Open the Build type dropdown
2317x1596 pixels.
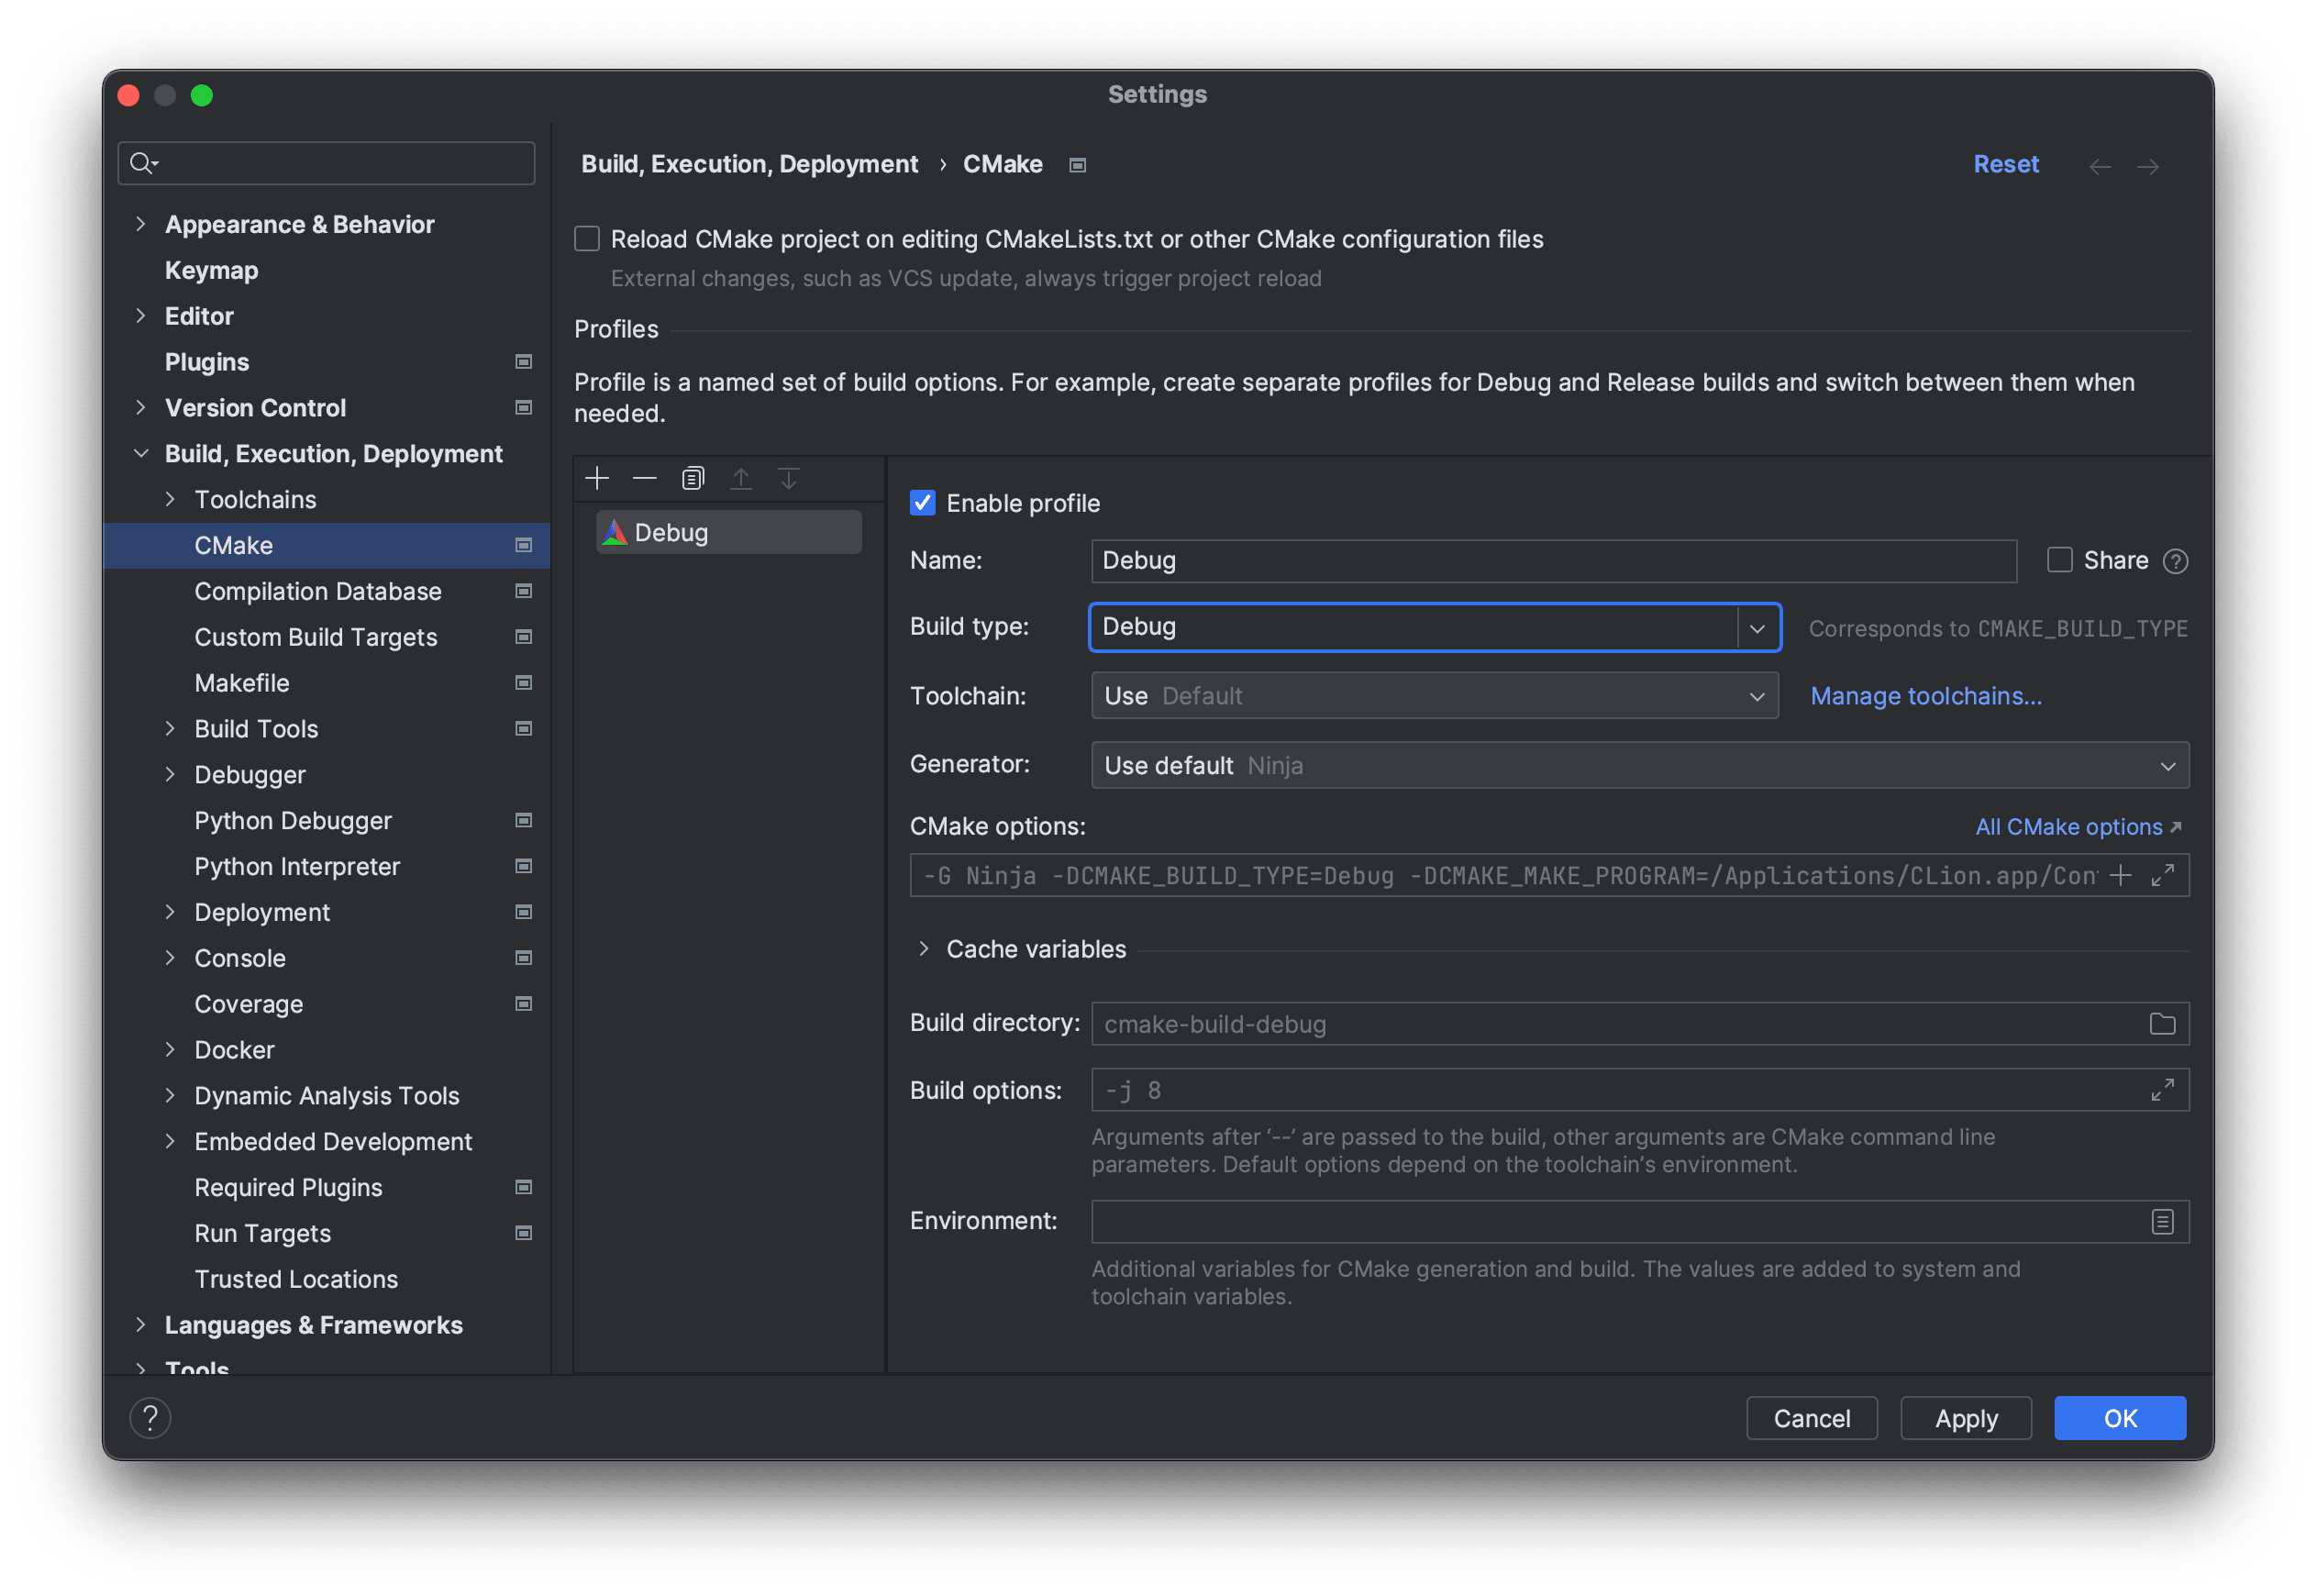coord(1758,628)
